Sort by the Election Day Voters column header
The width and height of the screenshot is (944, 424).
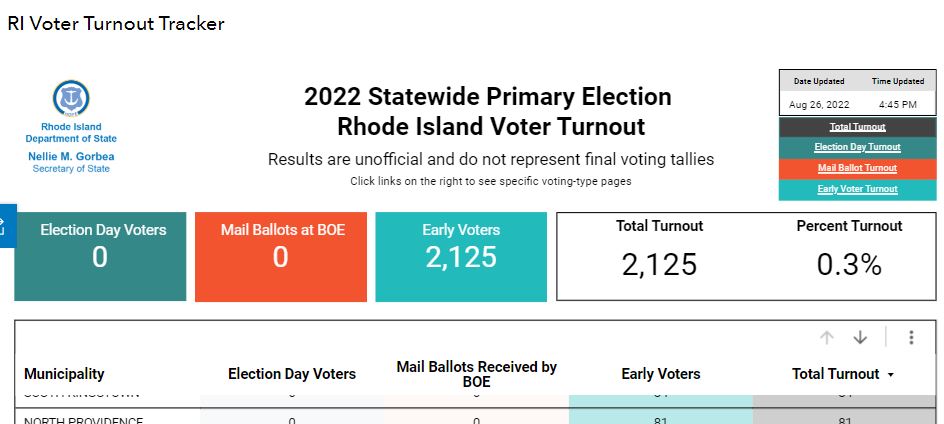tap(291, 374)
